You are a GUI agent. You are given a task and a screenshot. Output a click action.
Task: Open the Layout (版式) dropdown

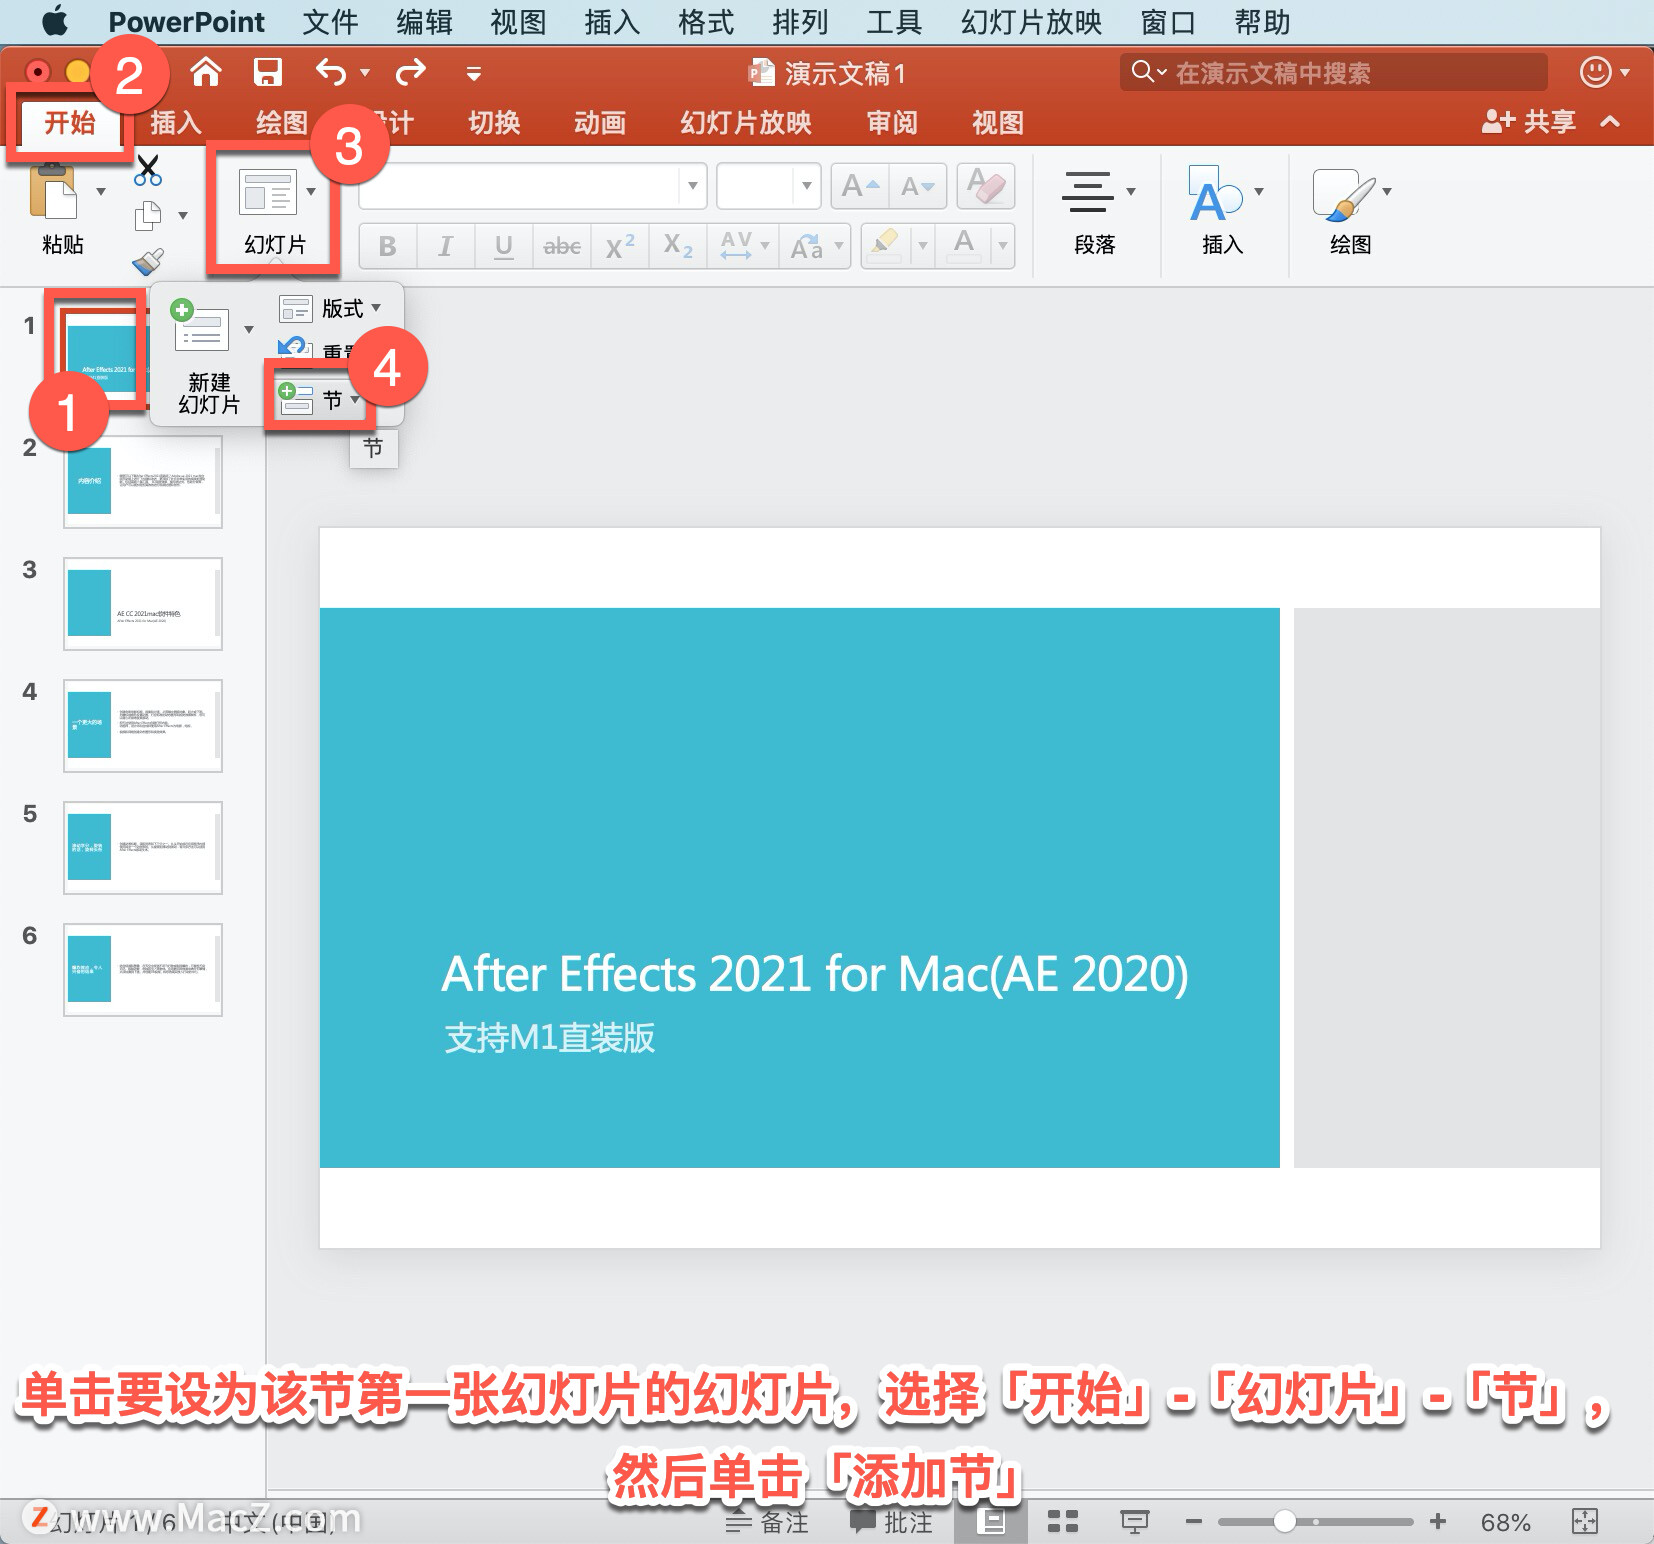(x=330, y=308)
